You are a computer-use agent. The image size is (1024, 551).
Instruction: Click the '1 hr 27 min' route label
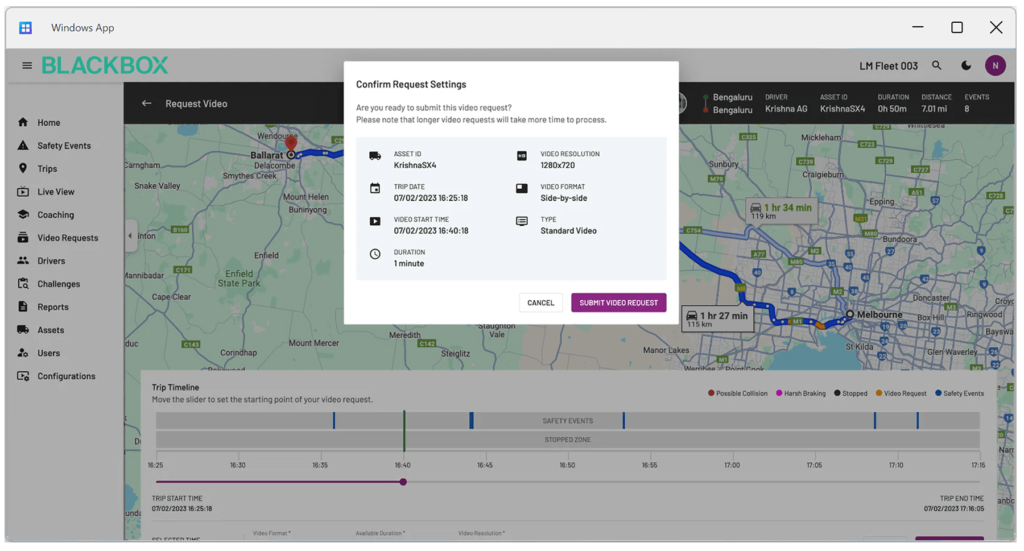[x=718, y=319]
